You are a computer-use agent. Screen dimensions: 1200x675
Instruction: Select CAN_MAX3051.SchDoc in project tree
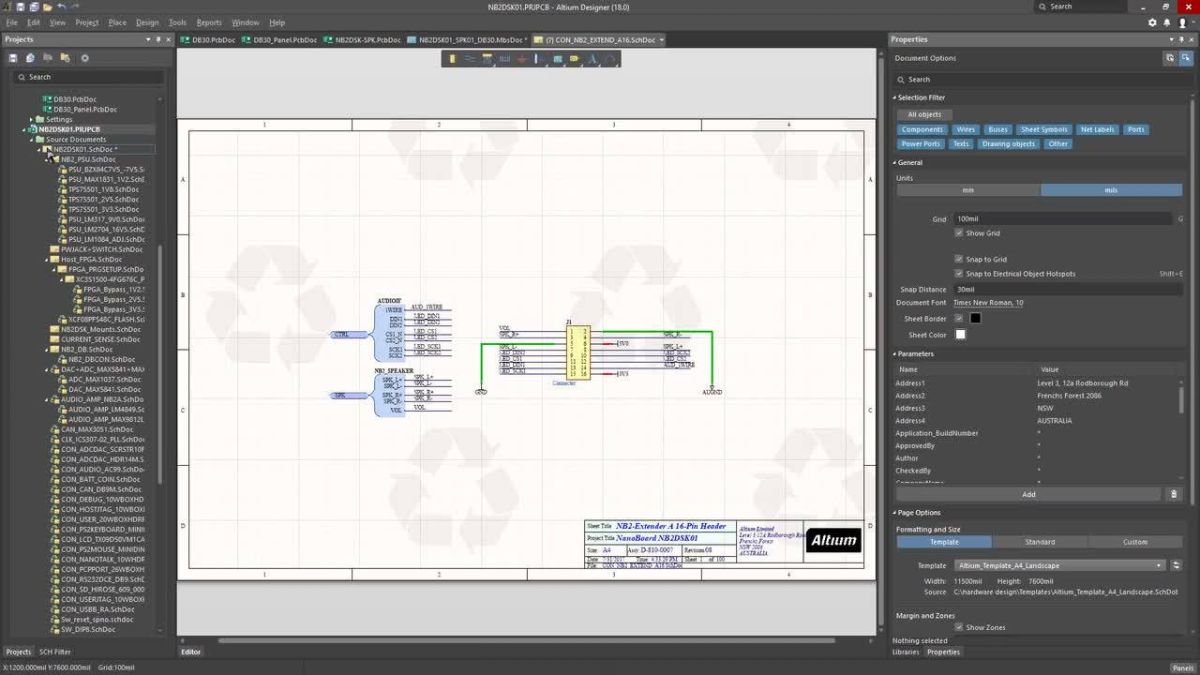tap(97, 429)
